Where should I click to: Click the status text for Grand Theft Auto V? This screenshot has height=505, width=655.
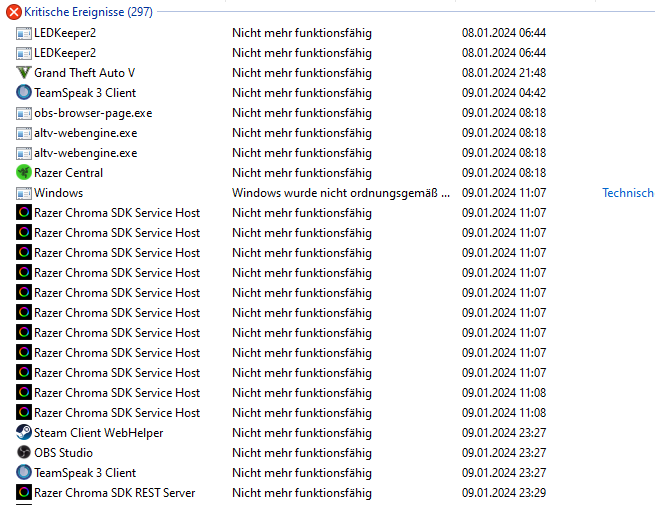click(302, 73)
